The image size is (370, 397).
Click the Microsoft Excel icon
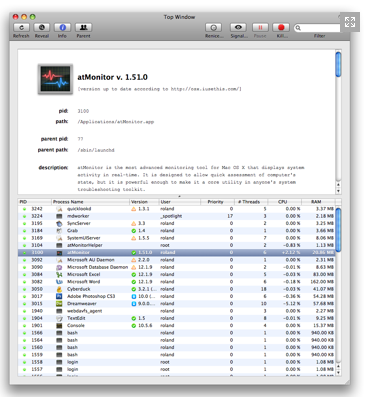click(59, 275)
